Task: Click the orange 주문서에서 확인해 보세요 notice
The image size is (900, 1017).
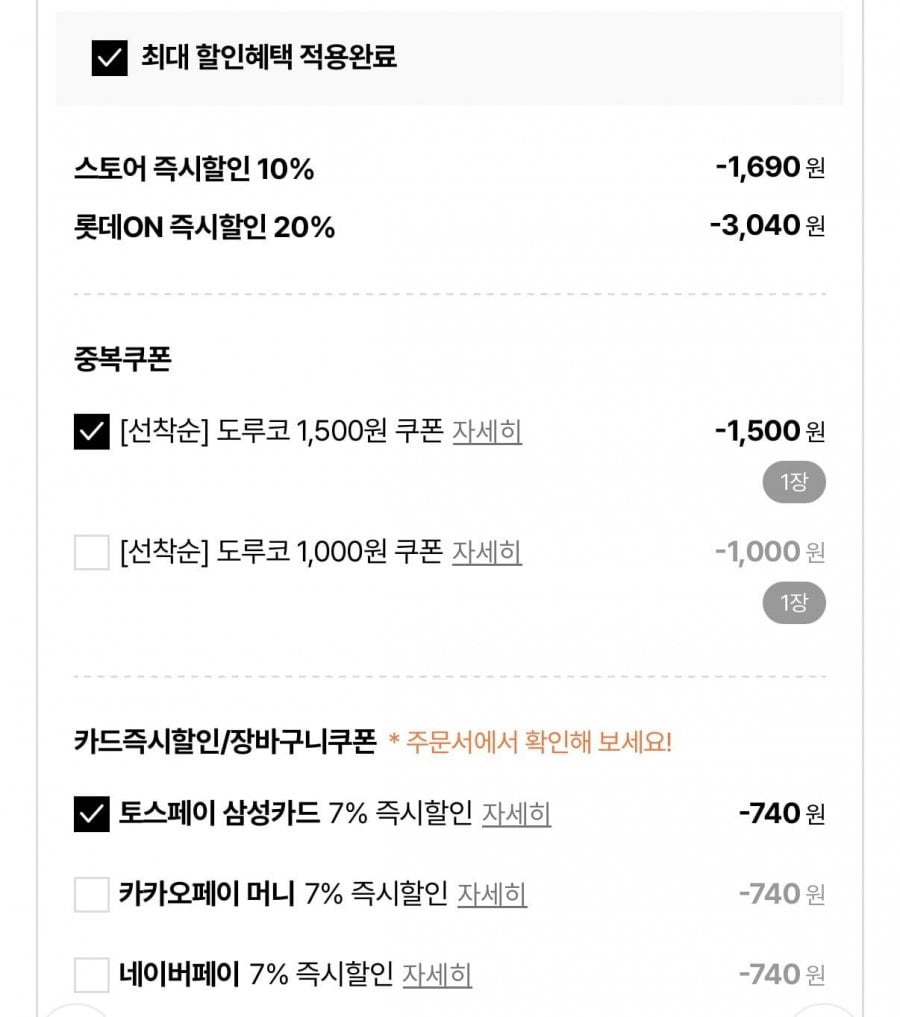Action: (x=530, y=742)
